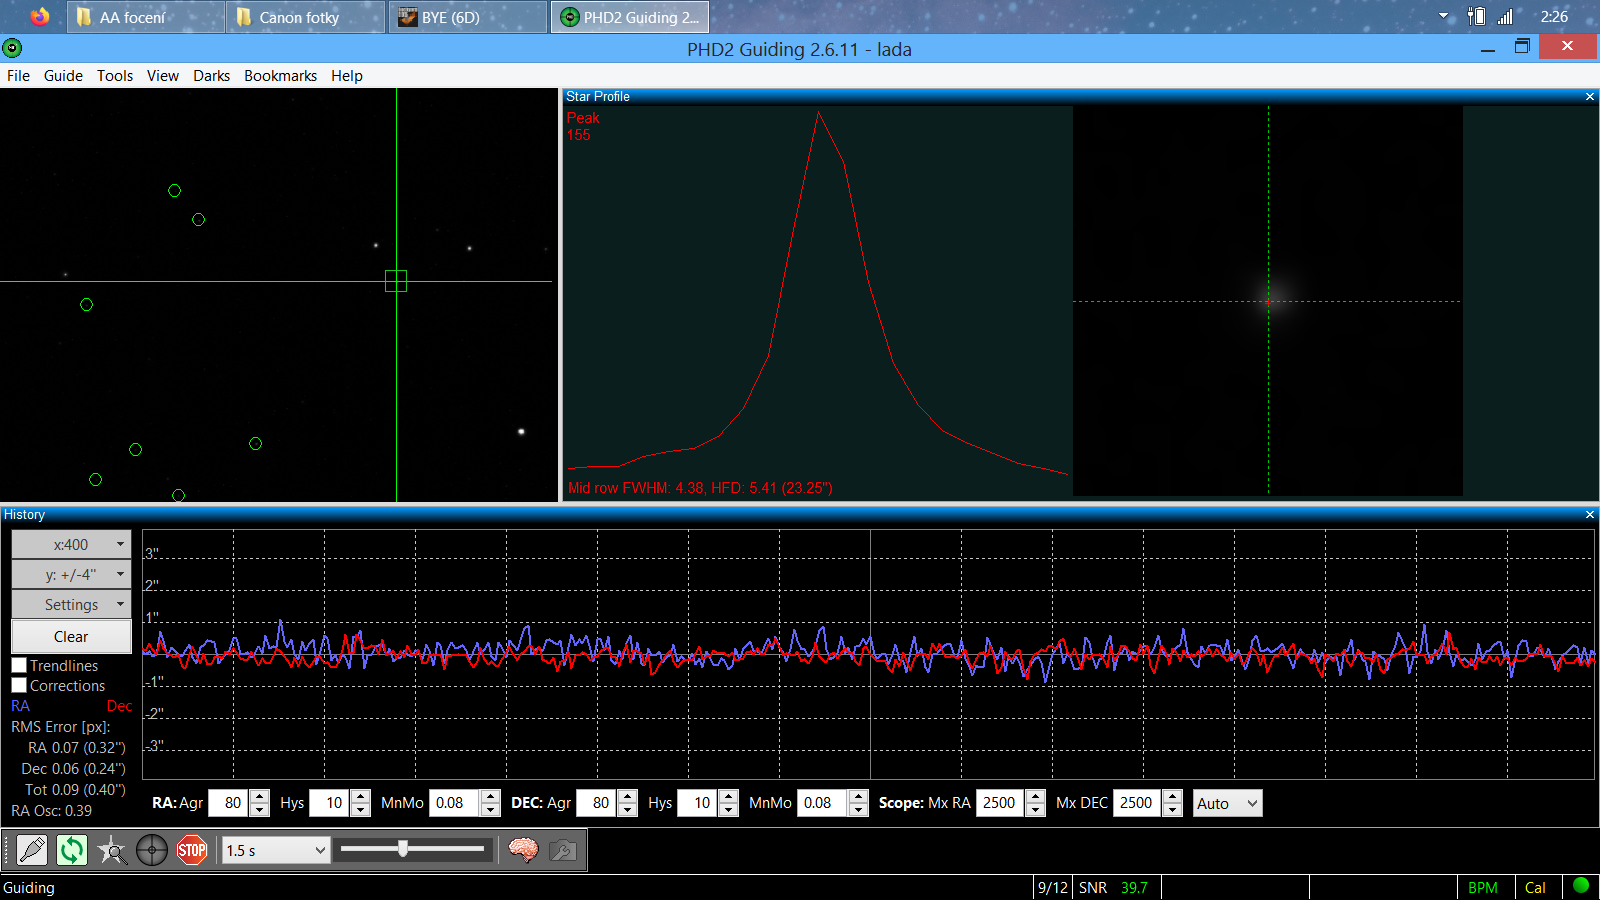Start guiding with the crosshair icon
The height and width of the screenshot is (910, 1601).
tap(152, 850)
